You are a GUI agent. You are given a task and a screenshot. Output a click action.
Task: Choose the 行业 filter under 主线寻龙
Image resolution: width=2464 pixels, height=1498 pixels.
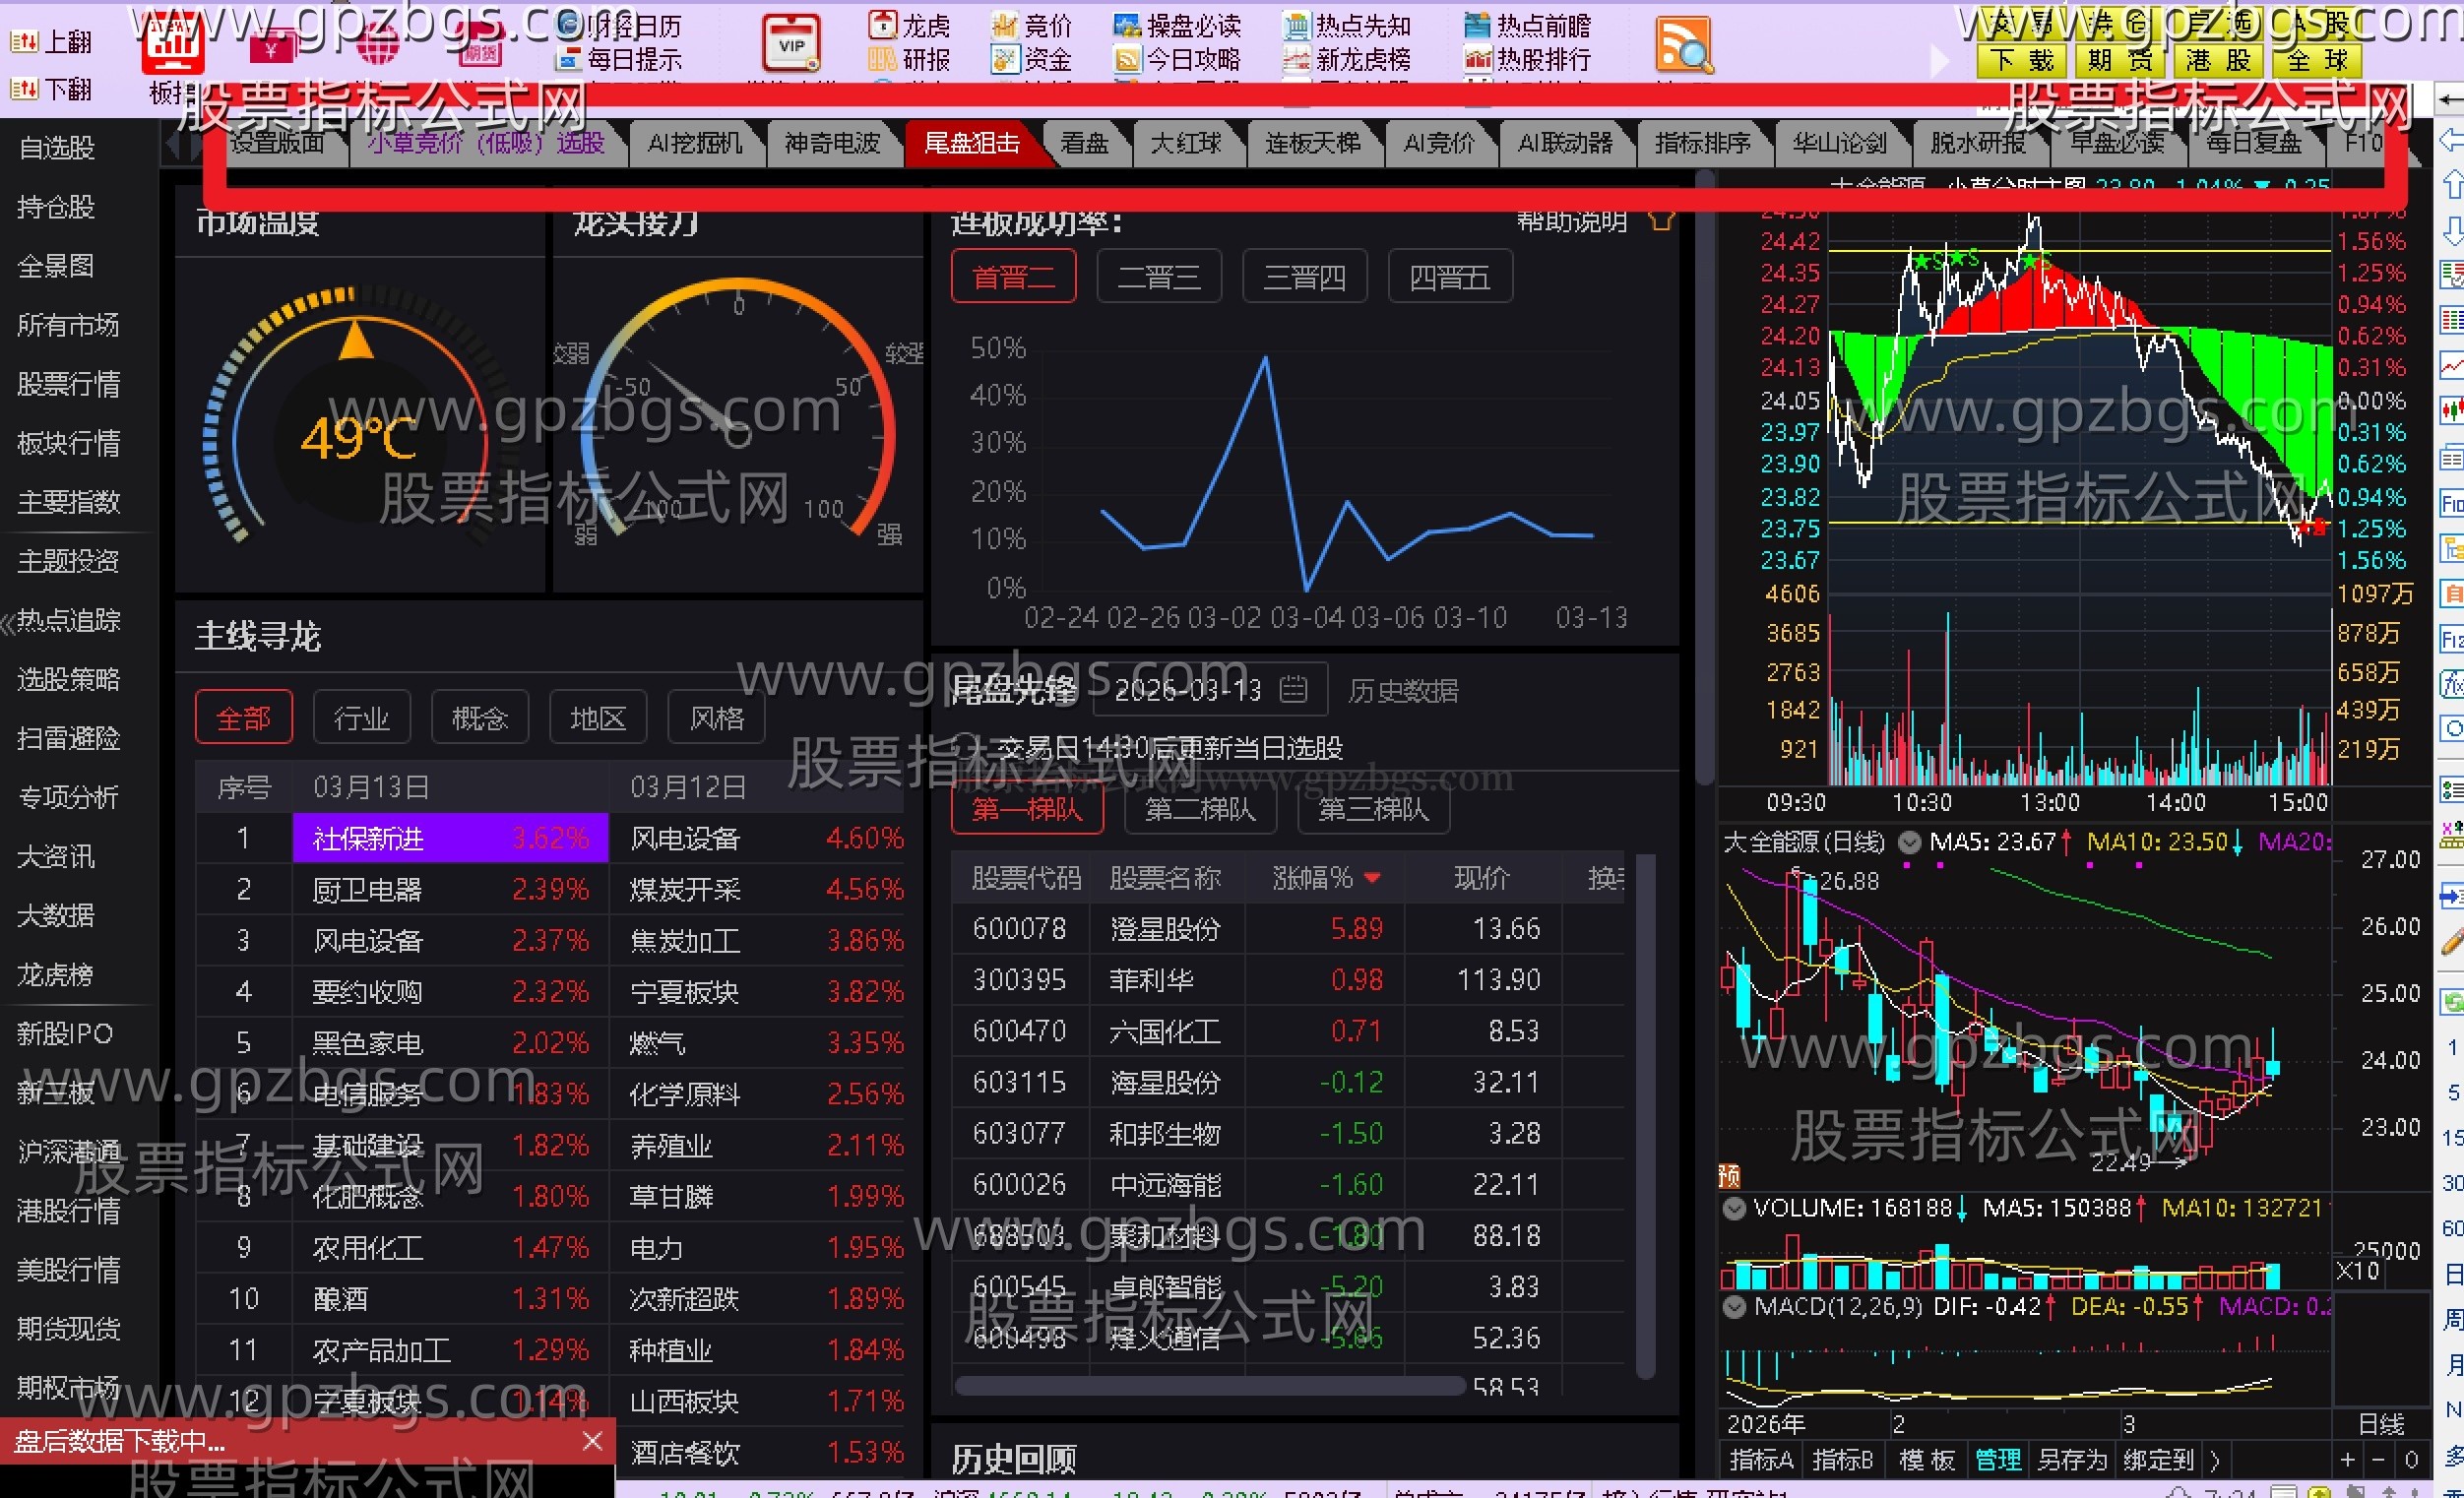pos(361,718)
